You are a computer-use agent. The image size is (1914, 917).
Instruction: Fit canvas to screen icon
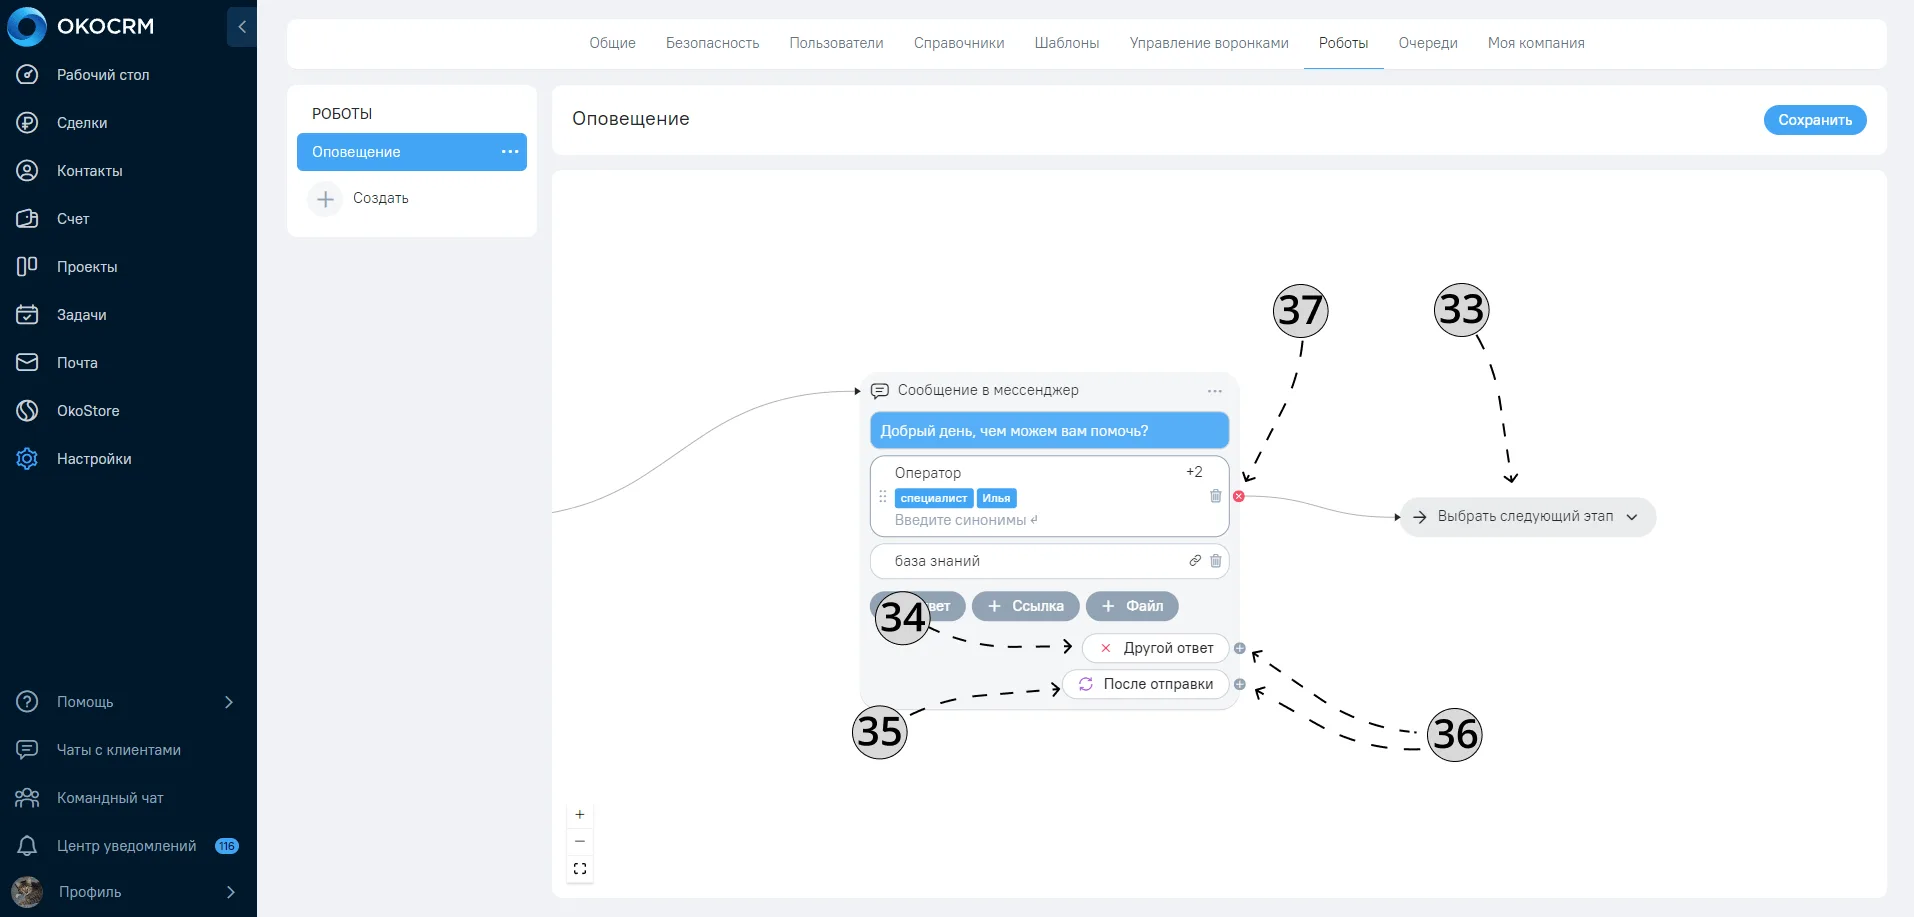580,869
